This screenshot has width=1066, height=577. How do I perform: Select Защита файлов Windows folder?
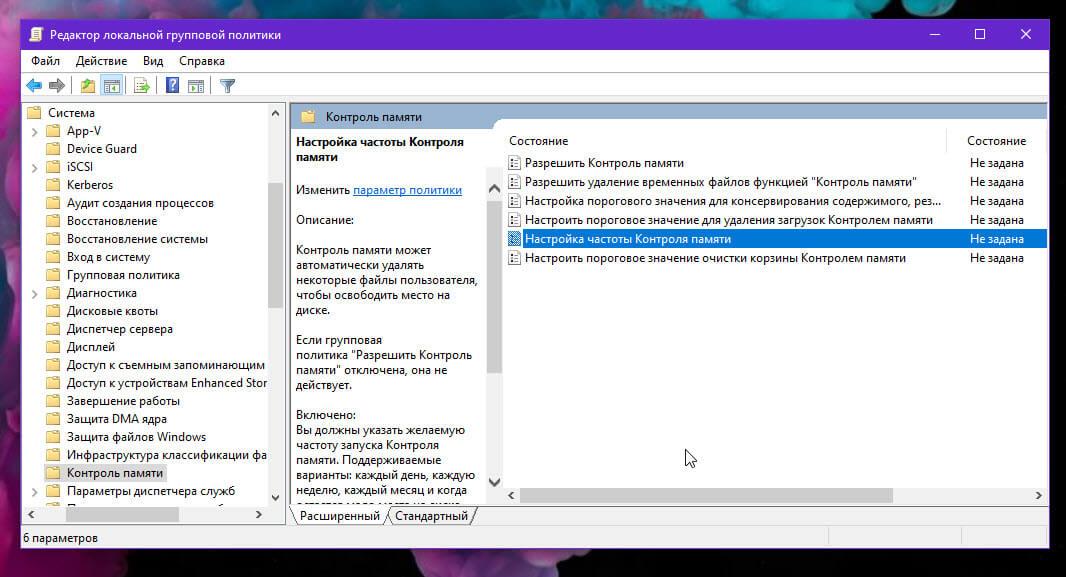coord(136,437)
